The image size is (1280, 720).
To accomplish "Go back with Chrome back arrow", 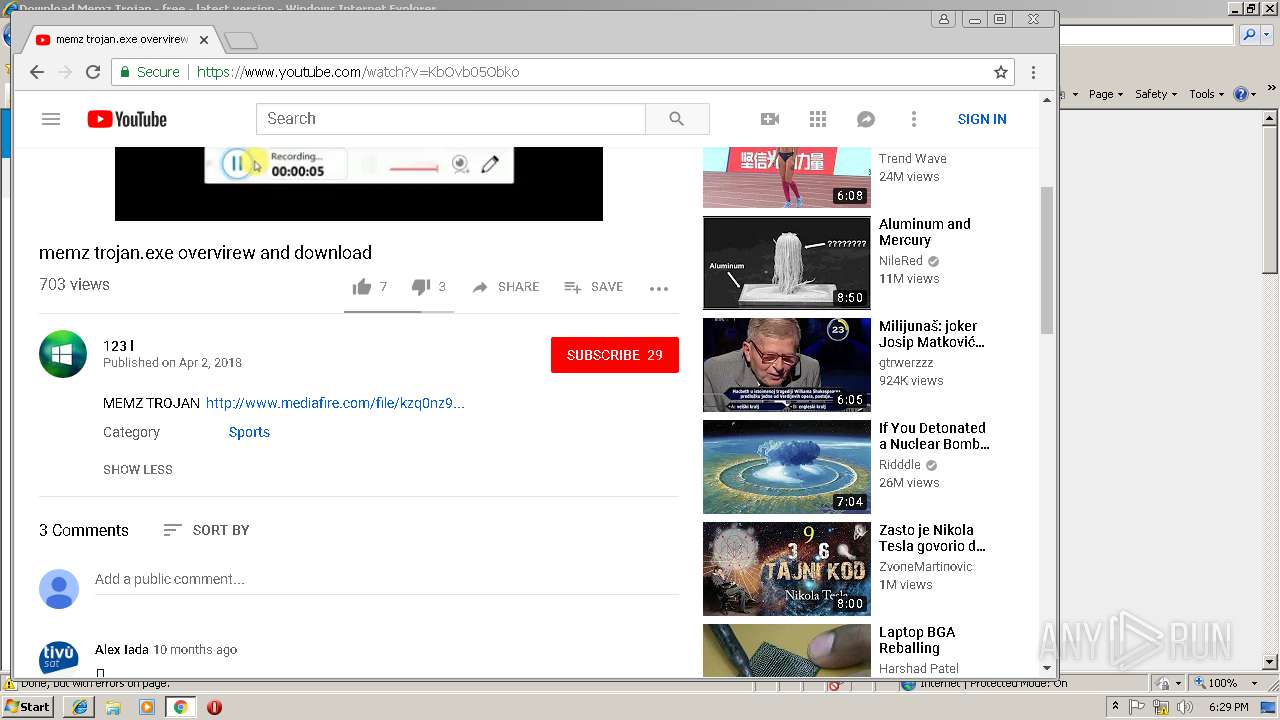I will coord(37,72).
